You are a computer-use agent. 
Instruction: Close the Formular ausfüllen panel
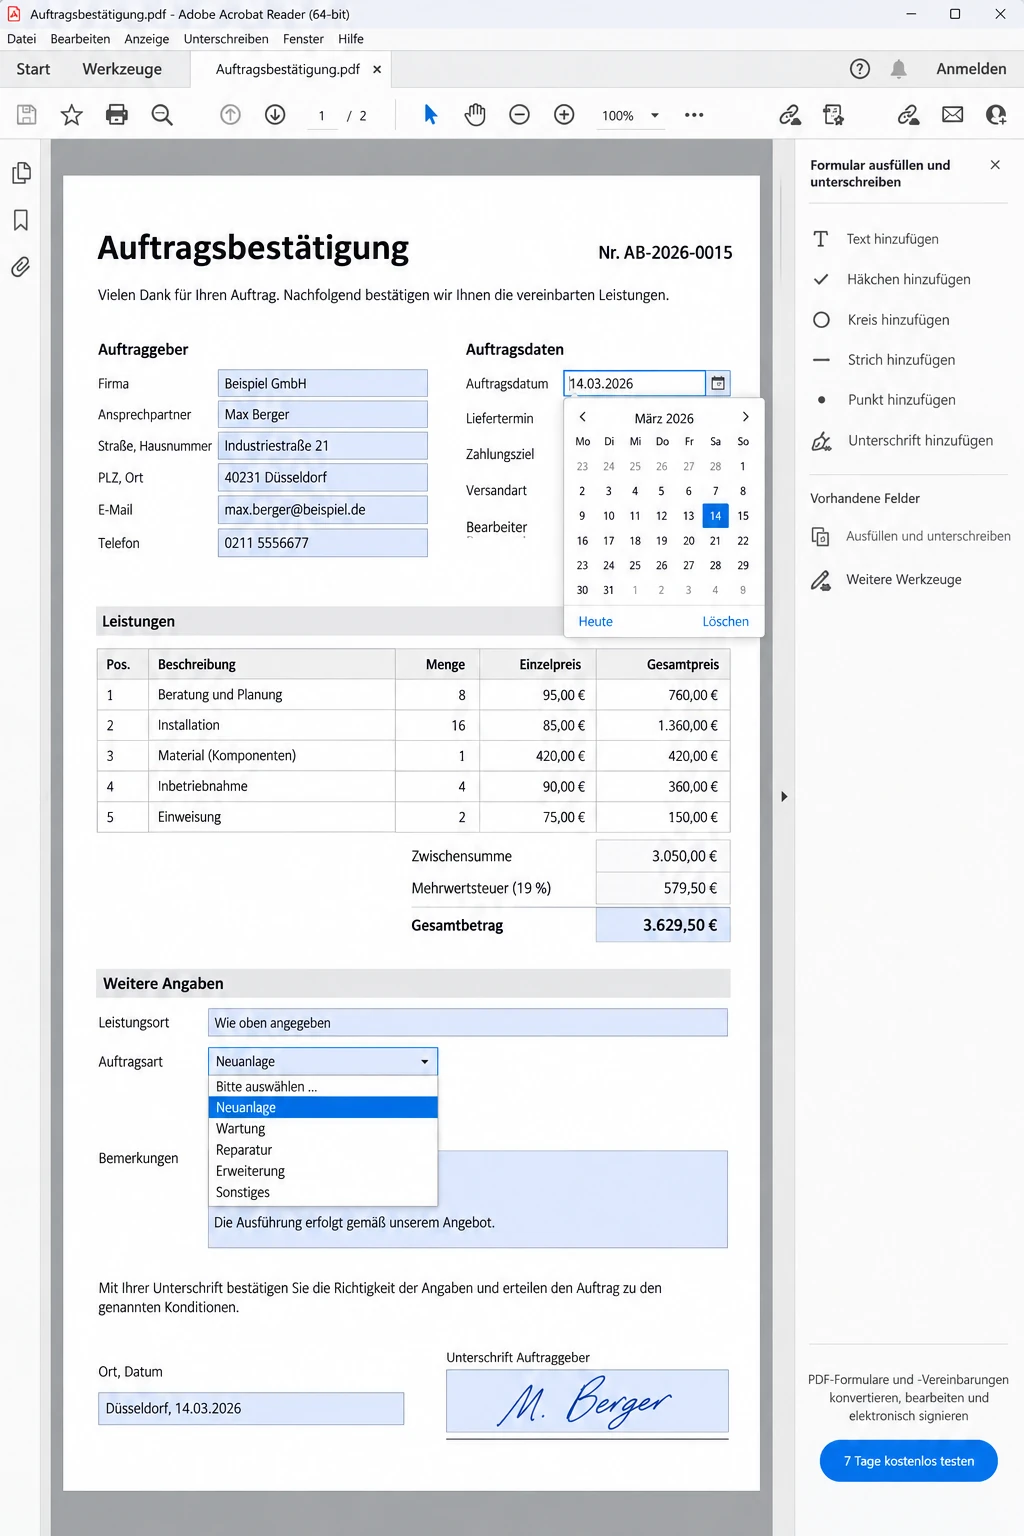tap(995, 165)
